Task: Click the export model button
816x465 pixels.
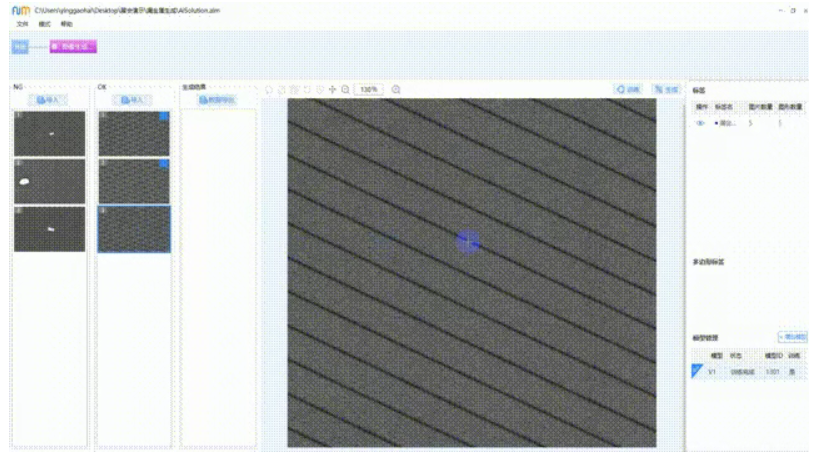Action: tap(793, 337)
